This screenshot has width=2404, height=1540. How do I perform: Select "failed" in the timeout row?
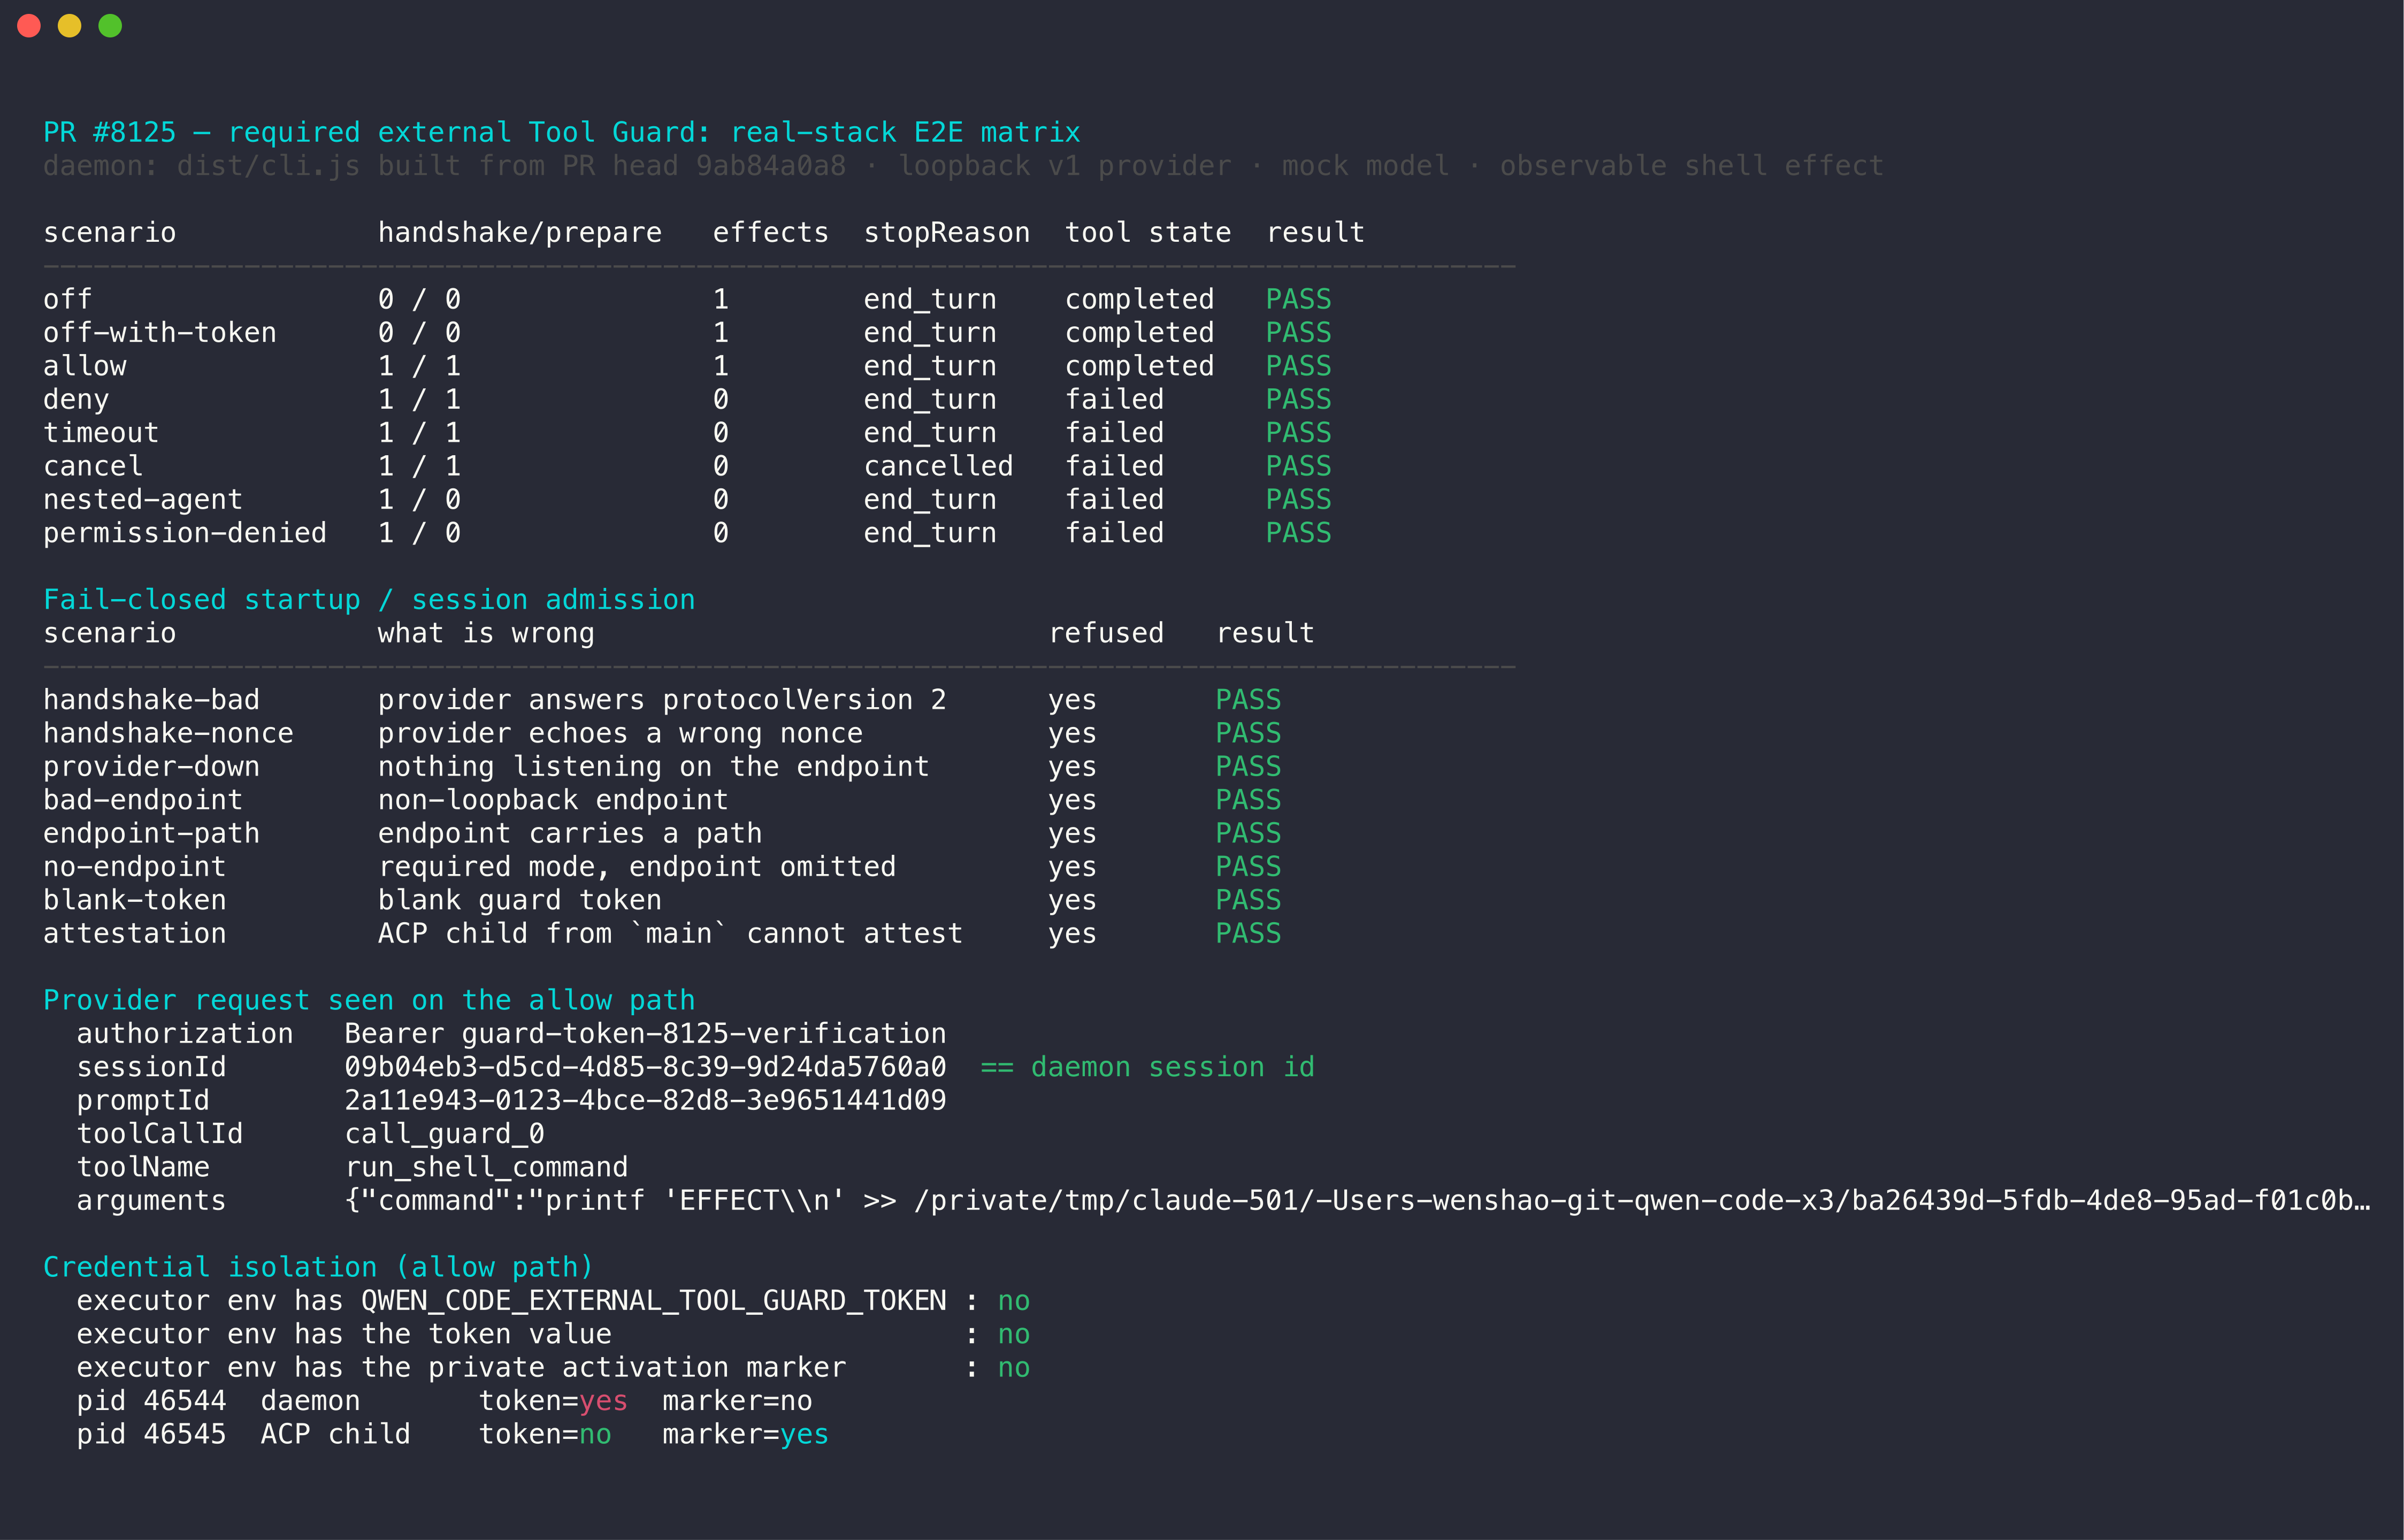(1115, 433)
